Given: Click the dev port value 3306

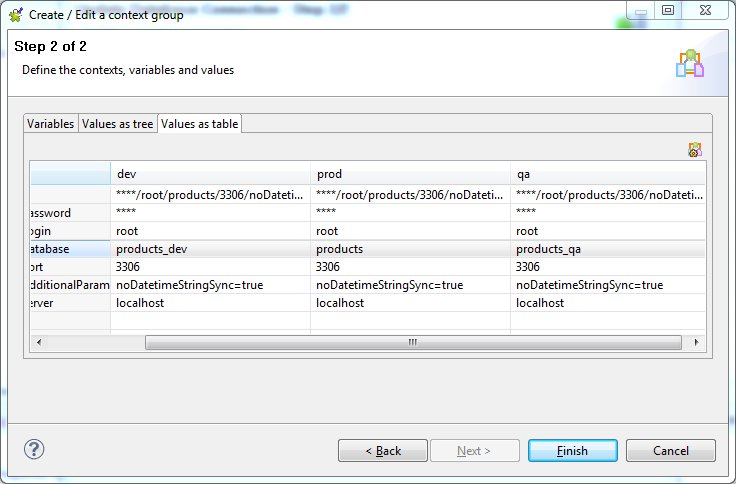Looking at the screenshot, I should [210, 267].
